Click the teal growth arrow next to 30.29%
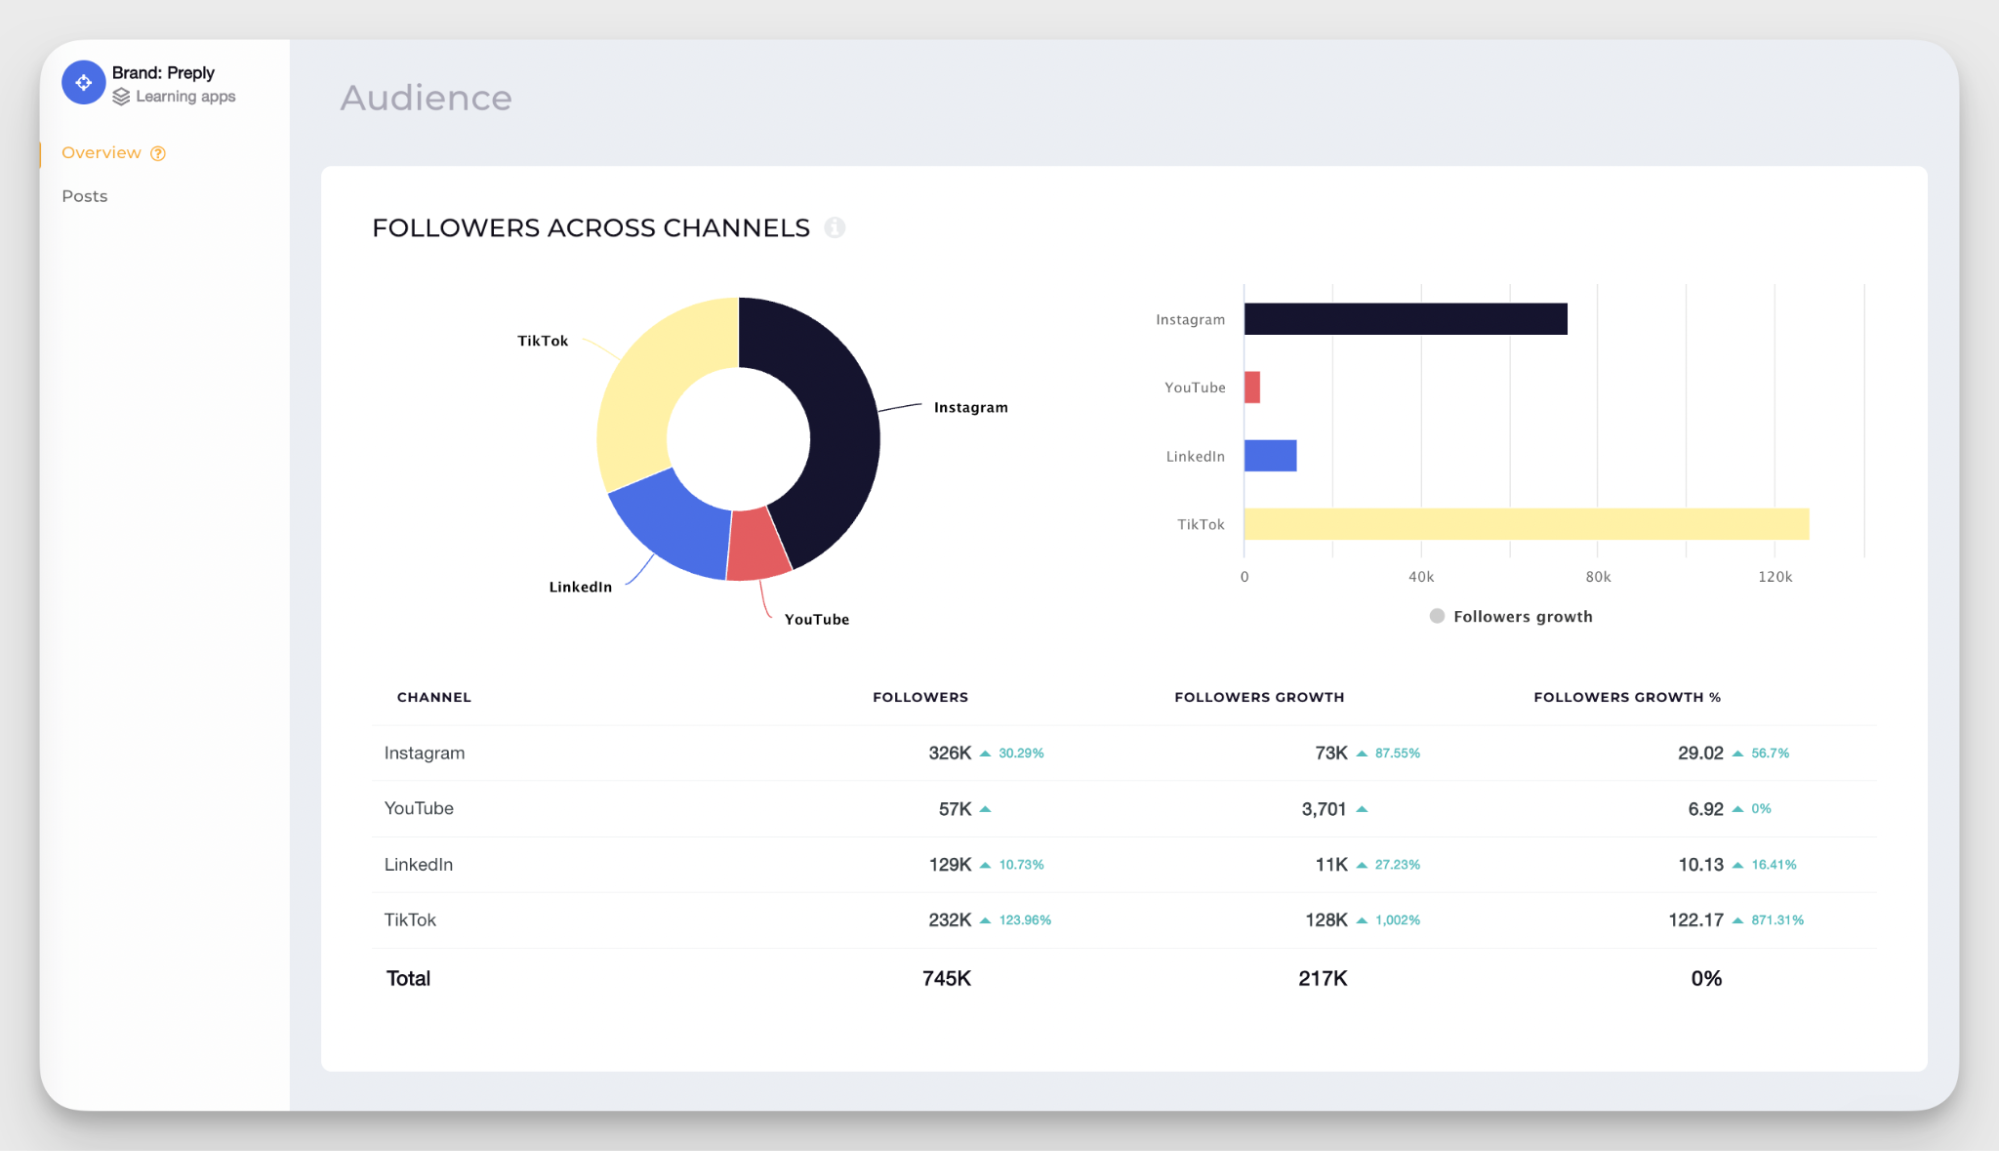Viewport: 1999px width, 1151px height. pyautogui.click(x=986, y=753)
